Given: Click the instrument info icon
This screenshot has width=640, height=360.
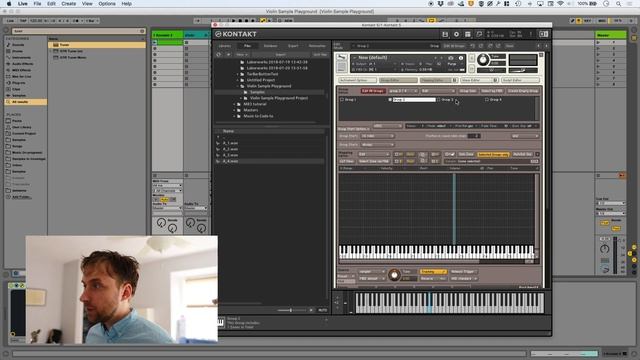Looking at the screenshot, I should (461, 58).
